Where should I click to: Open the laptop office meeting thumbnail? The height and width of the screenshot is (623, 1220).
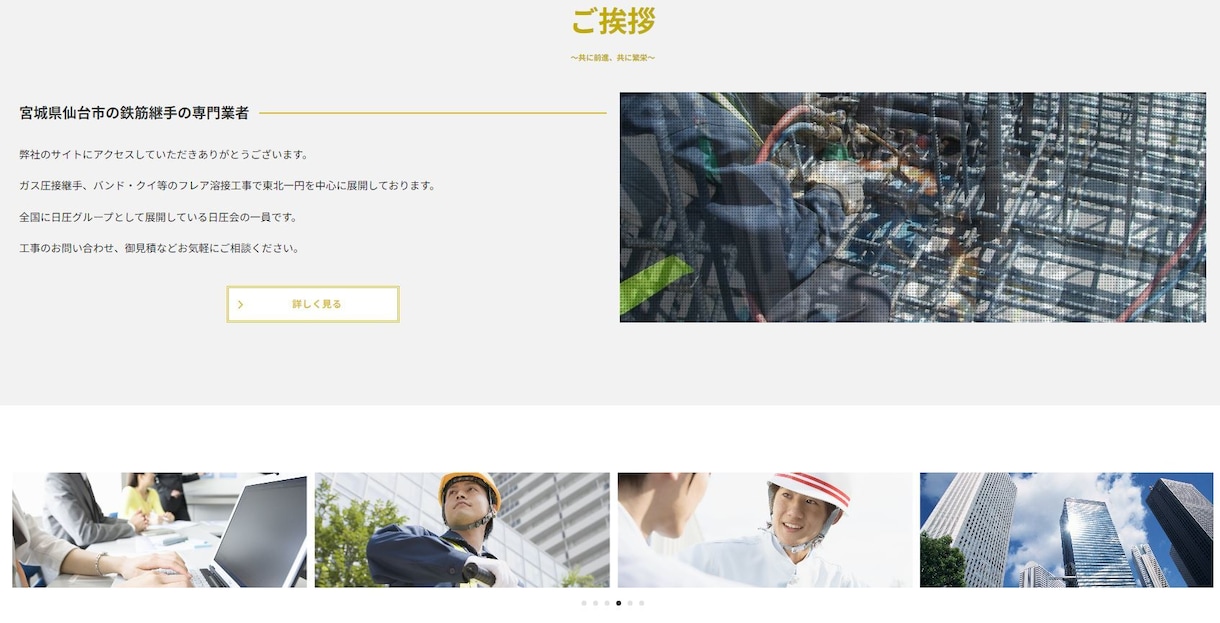pyautogui.click(x=160, y=530)
